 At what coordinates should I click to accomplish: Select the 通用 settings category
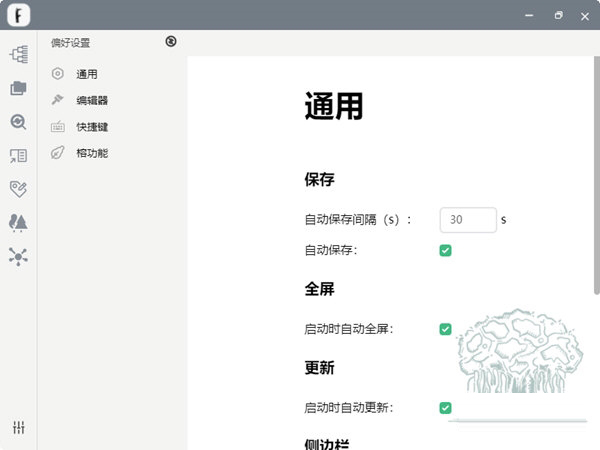[87, 74]
